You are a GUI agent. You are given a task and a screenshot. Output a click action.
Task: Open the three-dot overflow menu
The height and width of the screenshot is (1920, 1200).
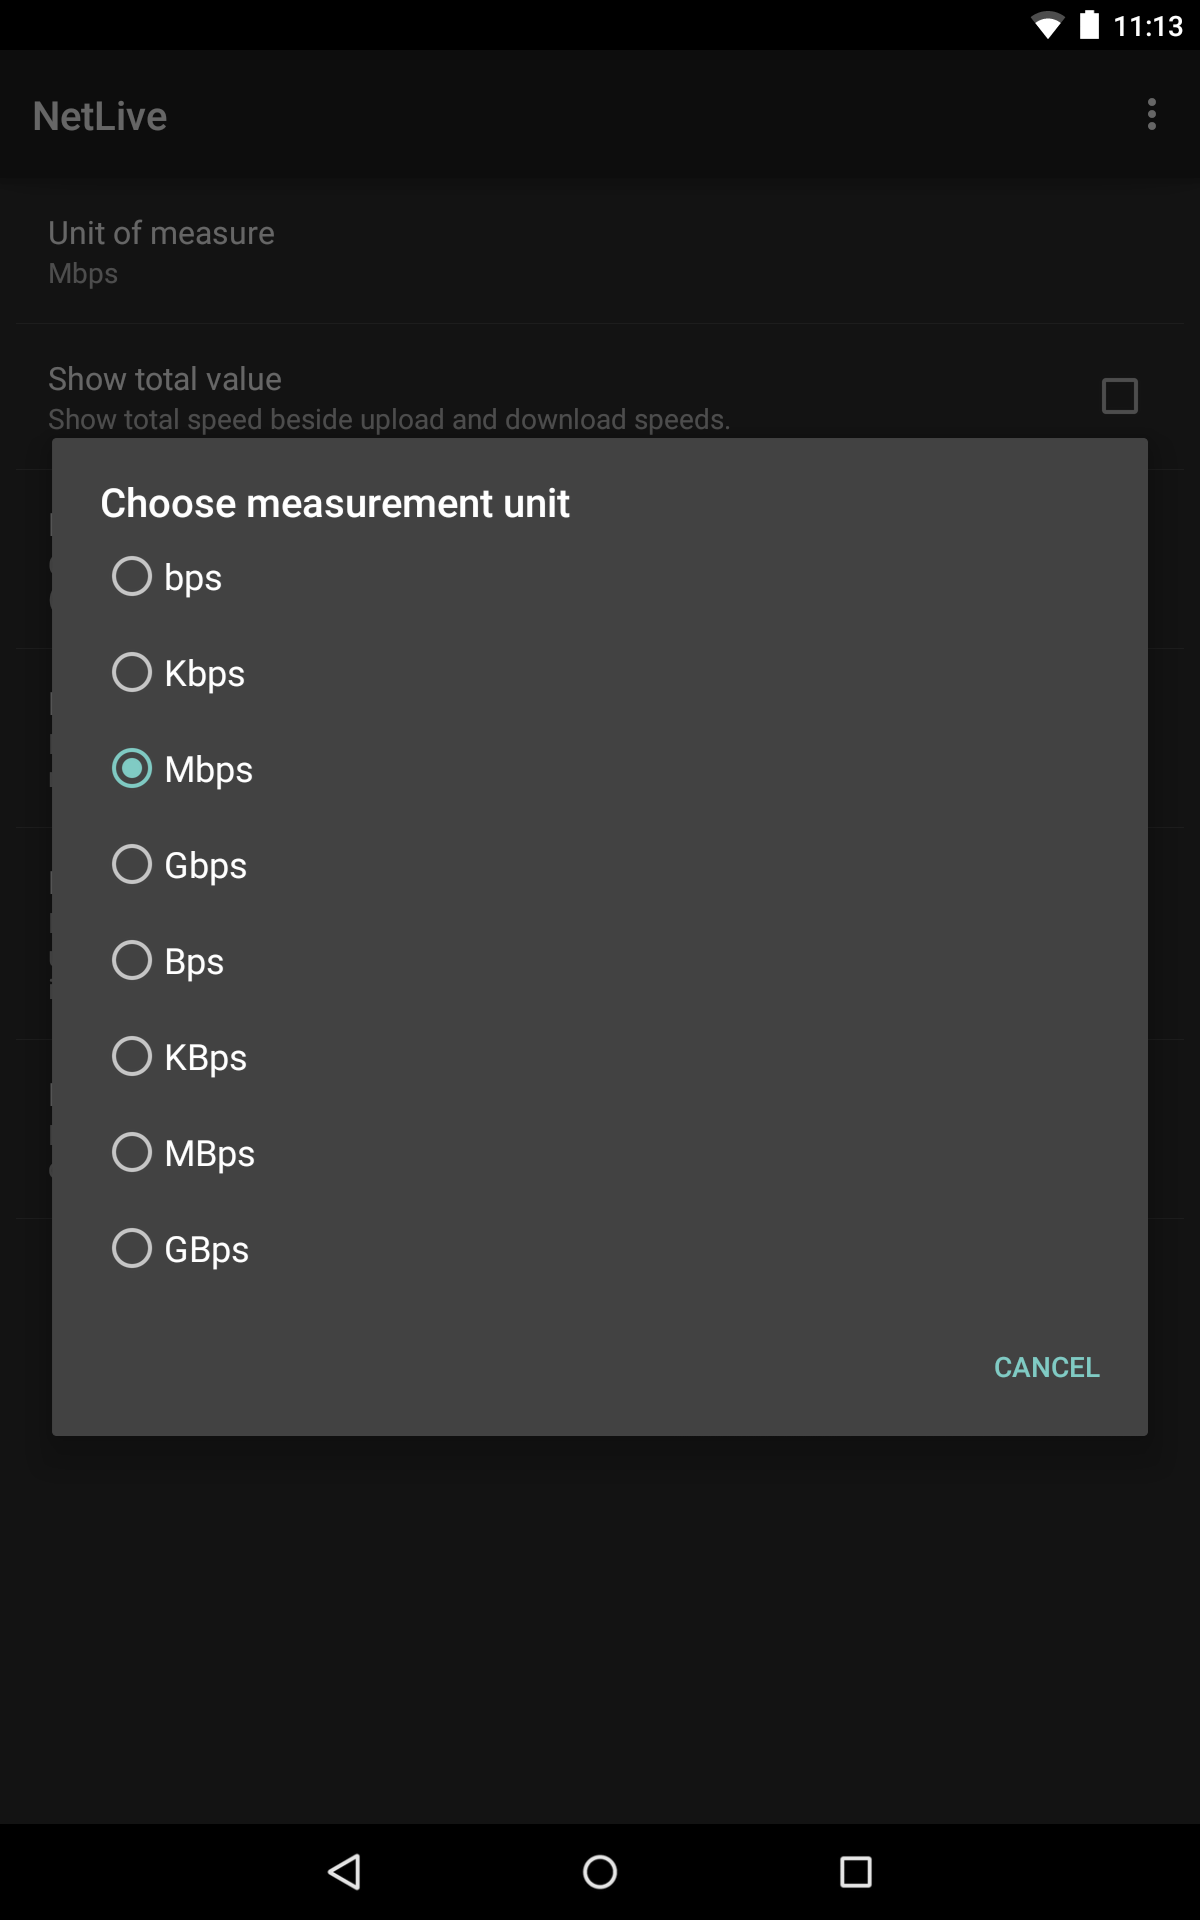1151,115
